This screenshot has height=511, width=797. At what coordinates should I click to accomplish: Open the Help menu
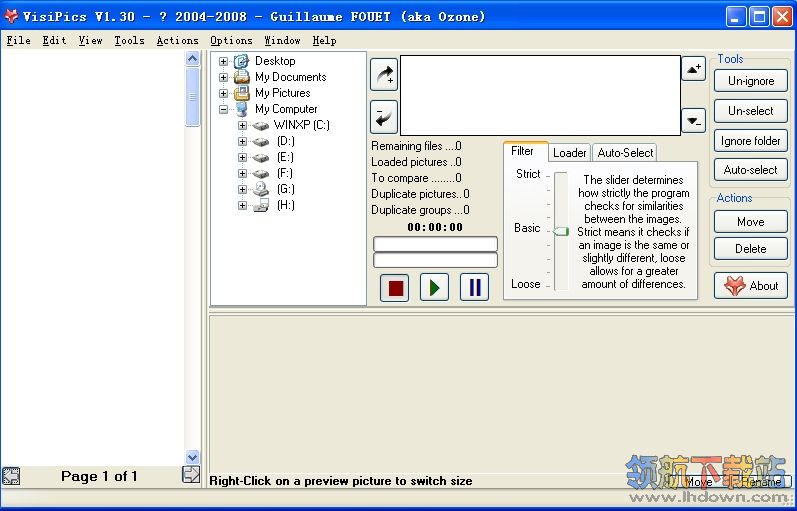coord(324,40)
